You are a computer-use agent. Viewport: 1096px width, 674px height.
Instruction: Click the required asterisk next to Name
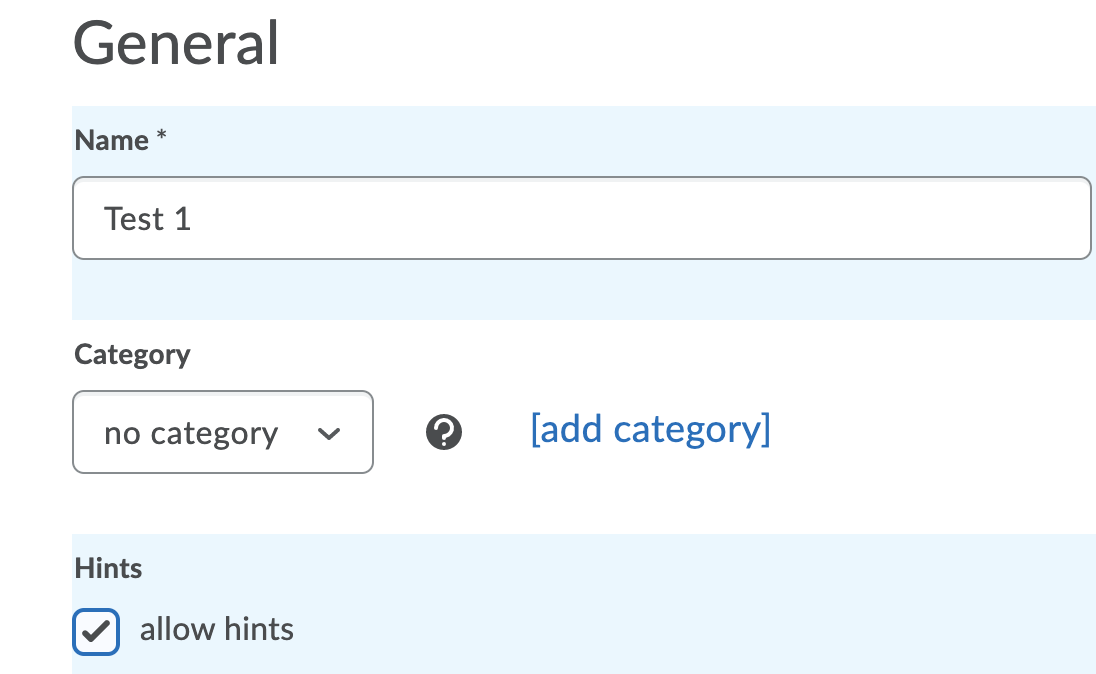pyautogui.click(x=161, y=139)
